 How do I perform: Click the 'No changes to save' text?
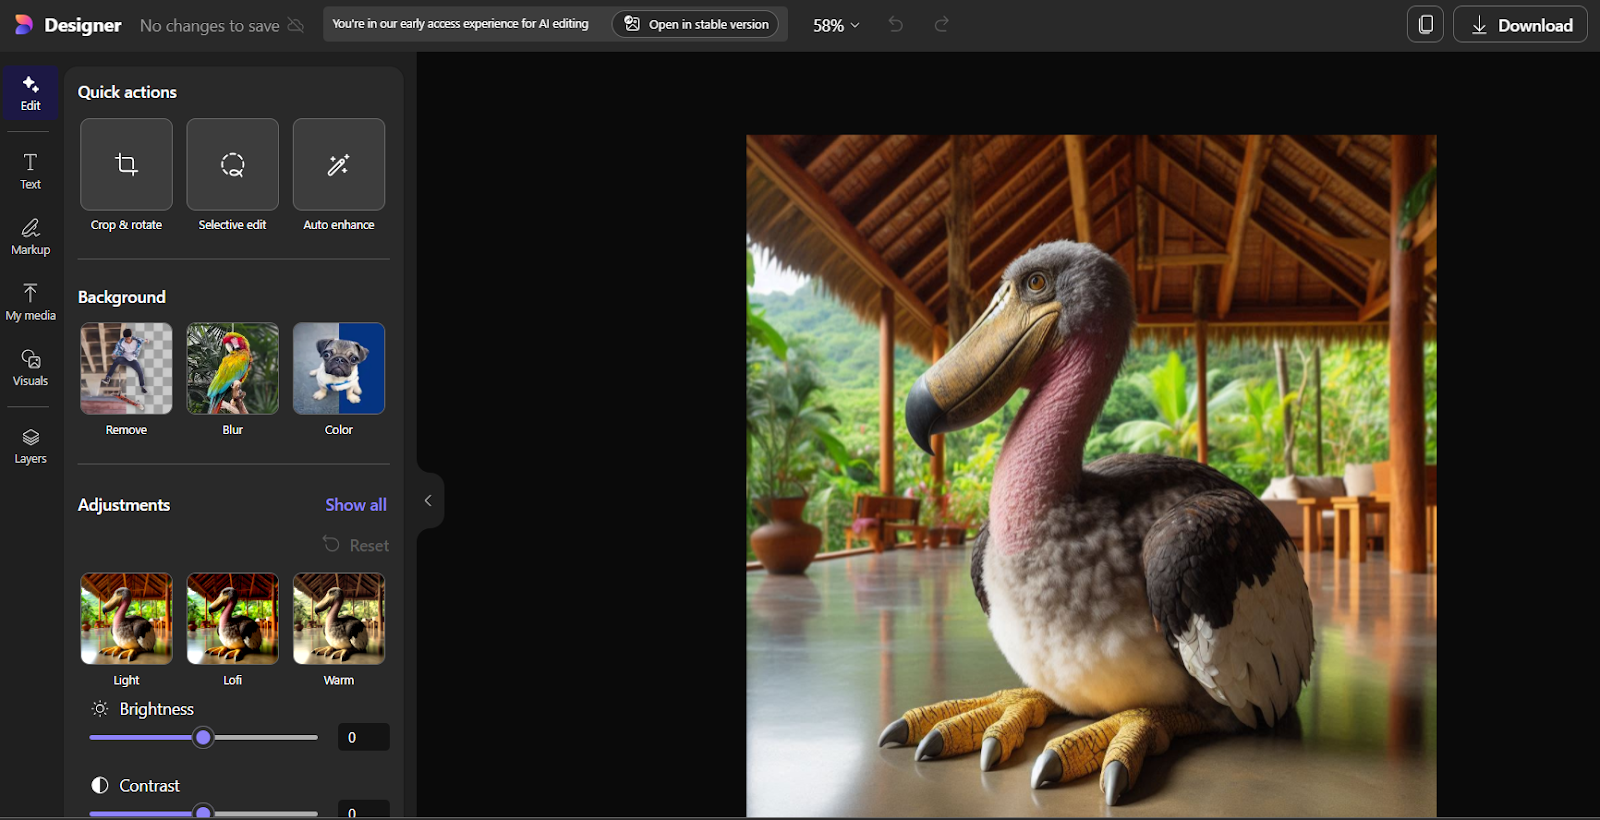pyautogui.click(x=209, y=26)
